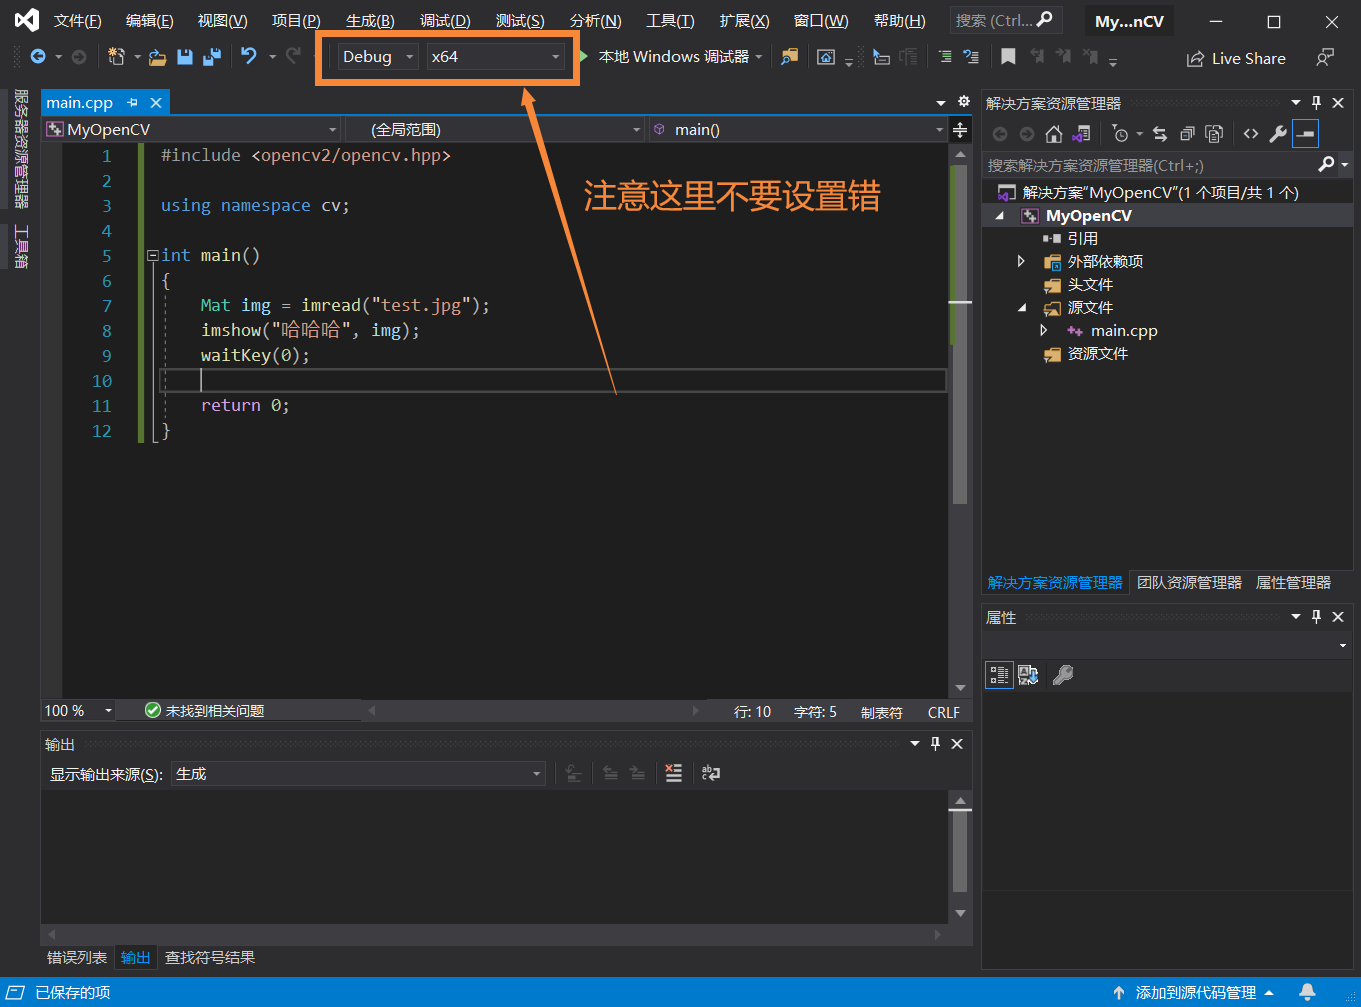Expand the 外部依赖项 tree node

[x=1021, y=261]
